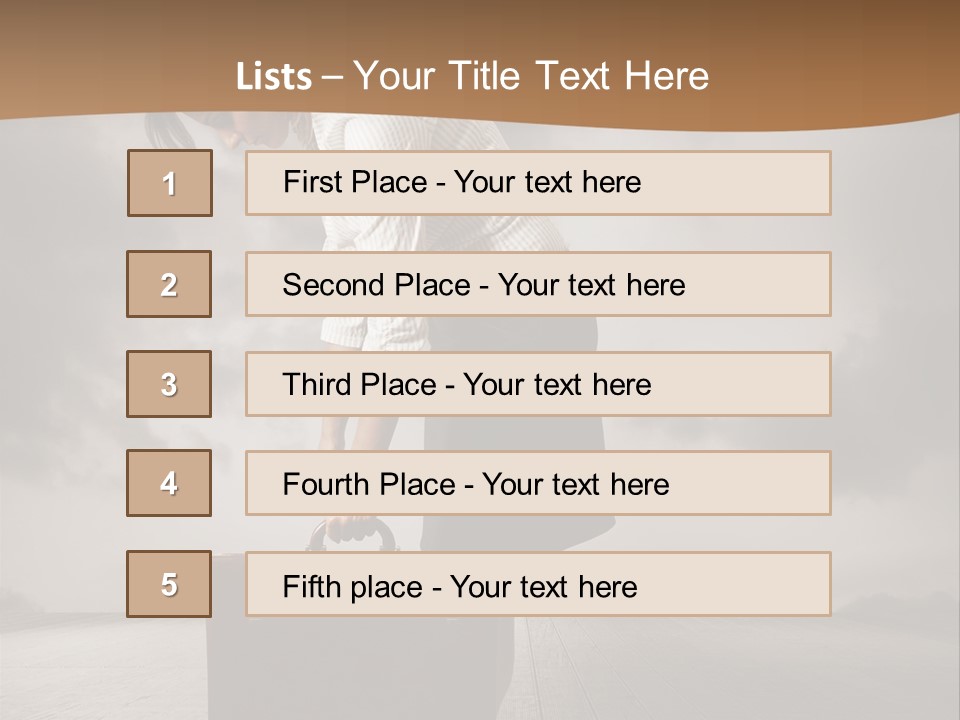Click the number 3 box
The height and width of the screenshot is (720, 960).
169,384
